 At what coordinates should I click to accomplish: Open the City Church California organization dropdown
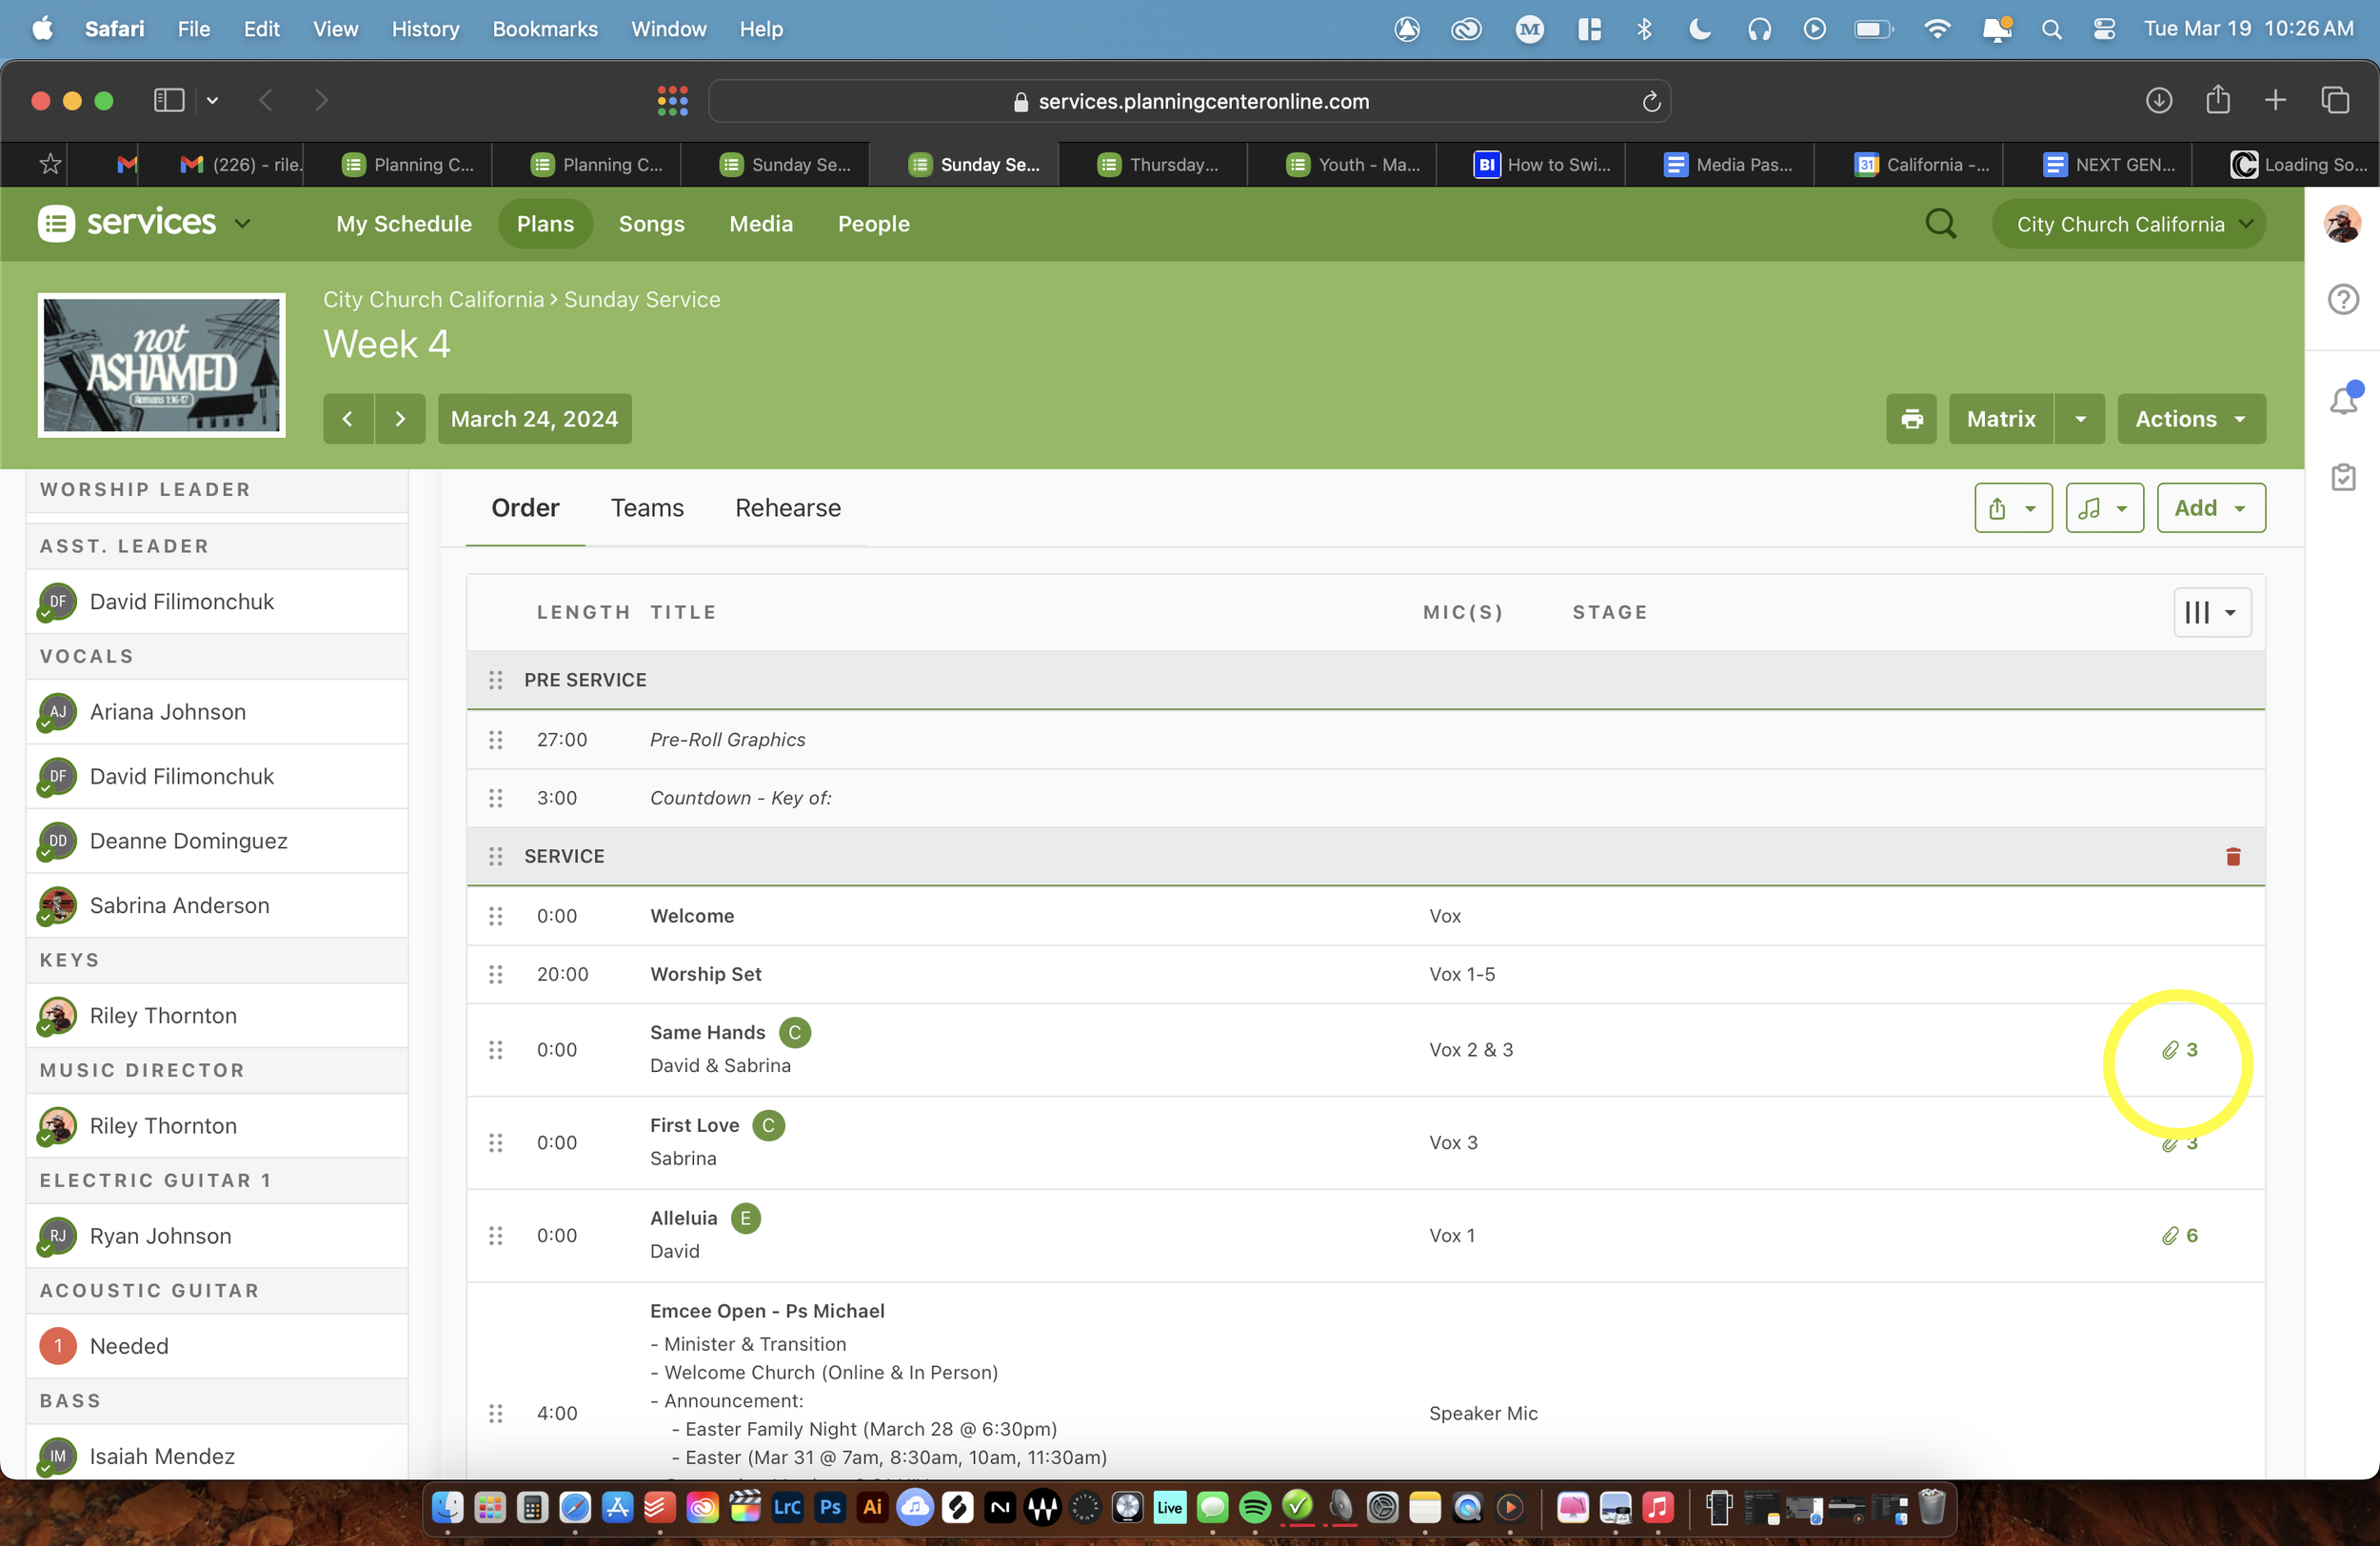click(2128, 224)
